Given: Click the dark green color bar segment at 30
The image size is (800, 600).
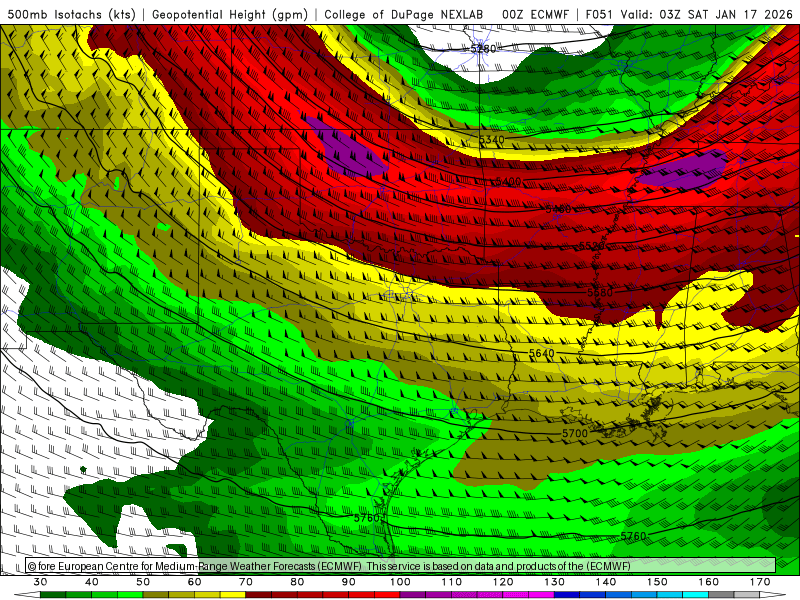Looking at the screenshot, I should click(53, 596).
